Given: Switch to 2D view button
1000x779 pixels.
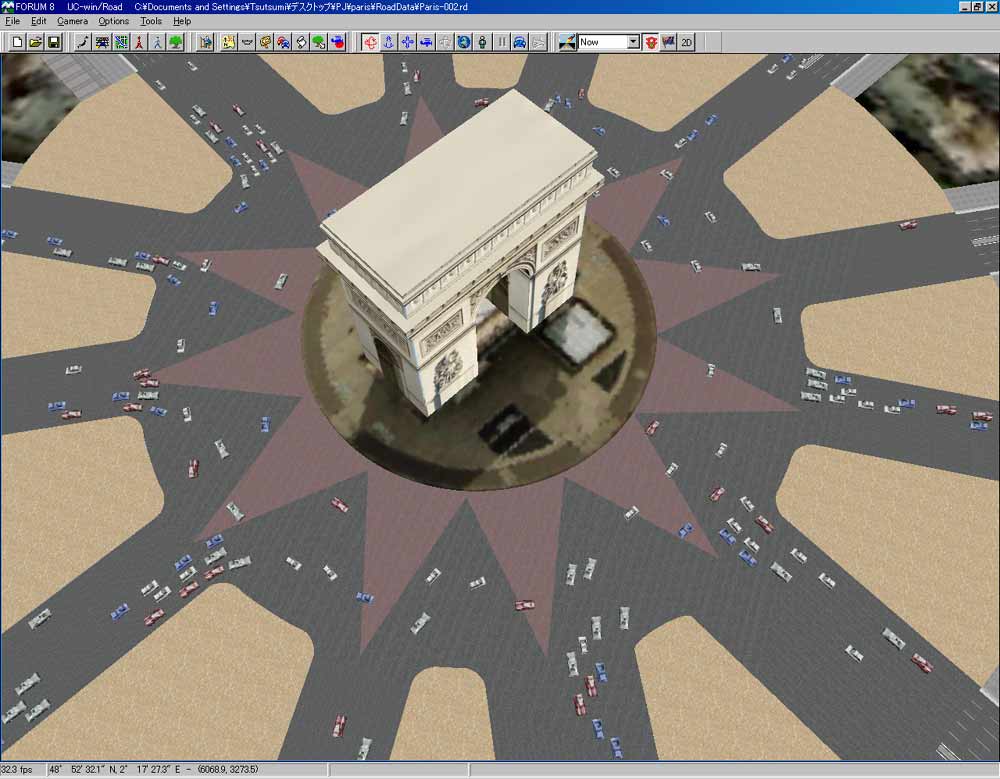Looking at the screenshot, I should tap(686, 42).
